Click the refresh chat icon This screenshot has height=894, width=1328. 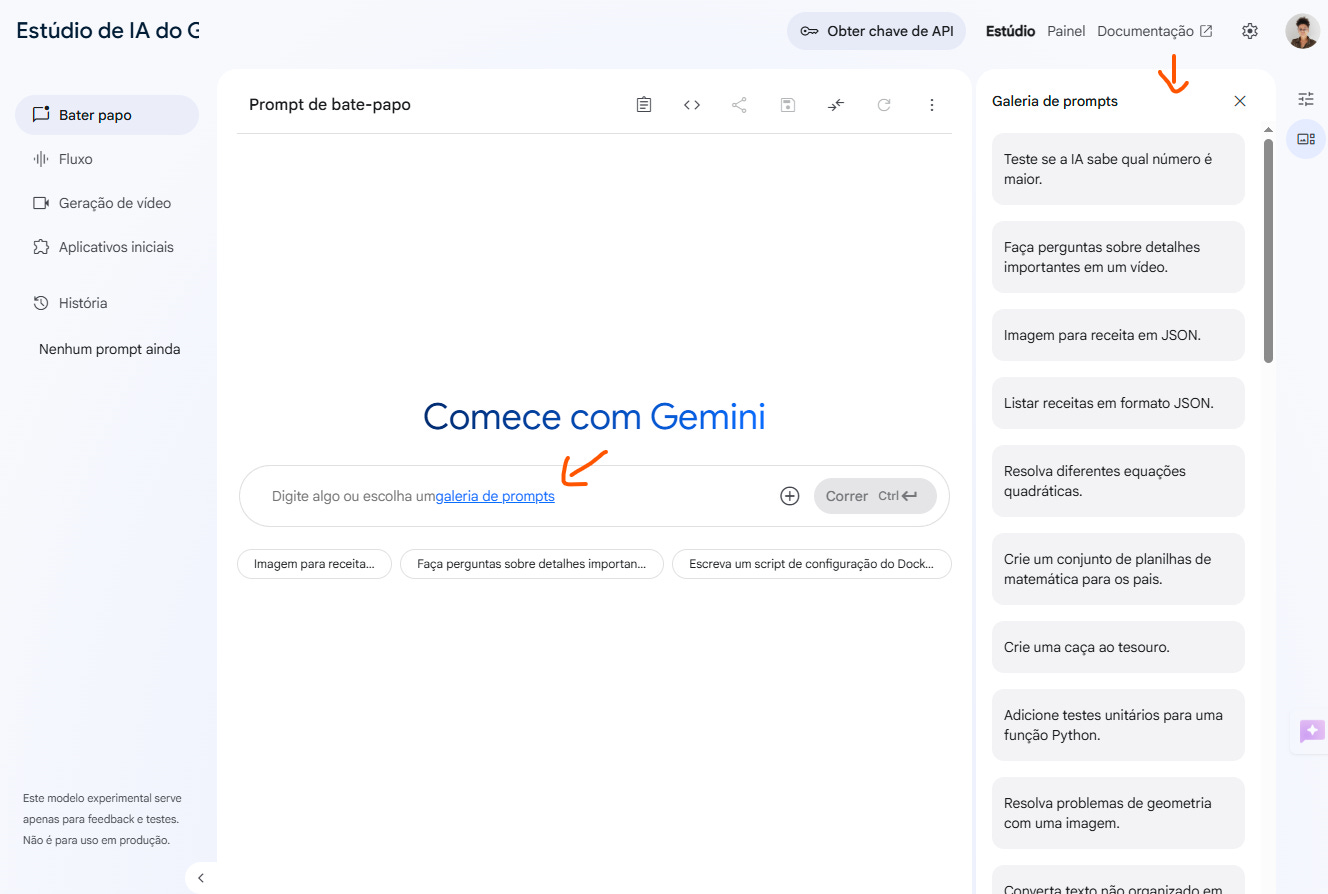pos(884,104)
